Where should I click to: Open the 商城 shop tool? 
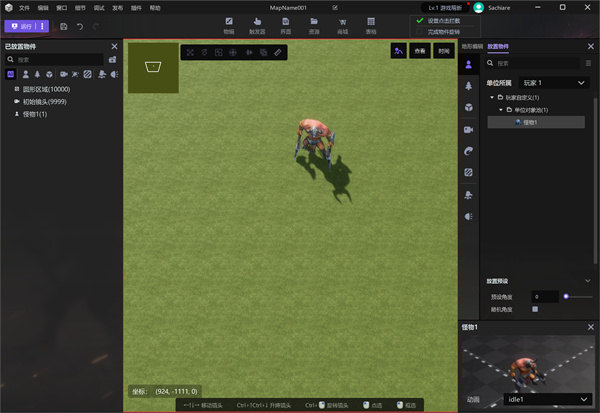343,24
